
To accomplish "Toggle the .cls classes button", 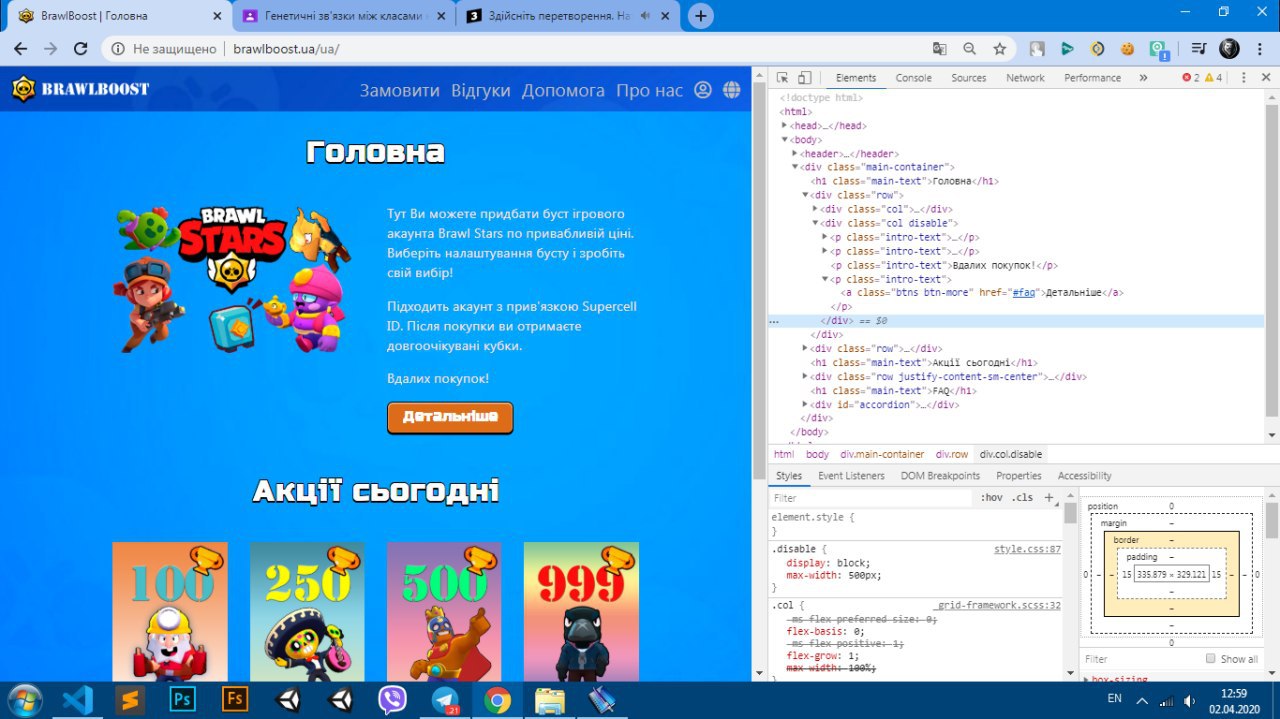I will tap(1022, 497).
